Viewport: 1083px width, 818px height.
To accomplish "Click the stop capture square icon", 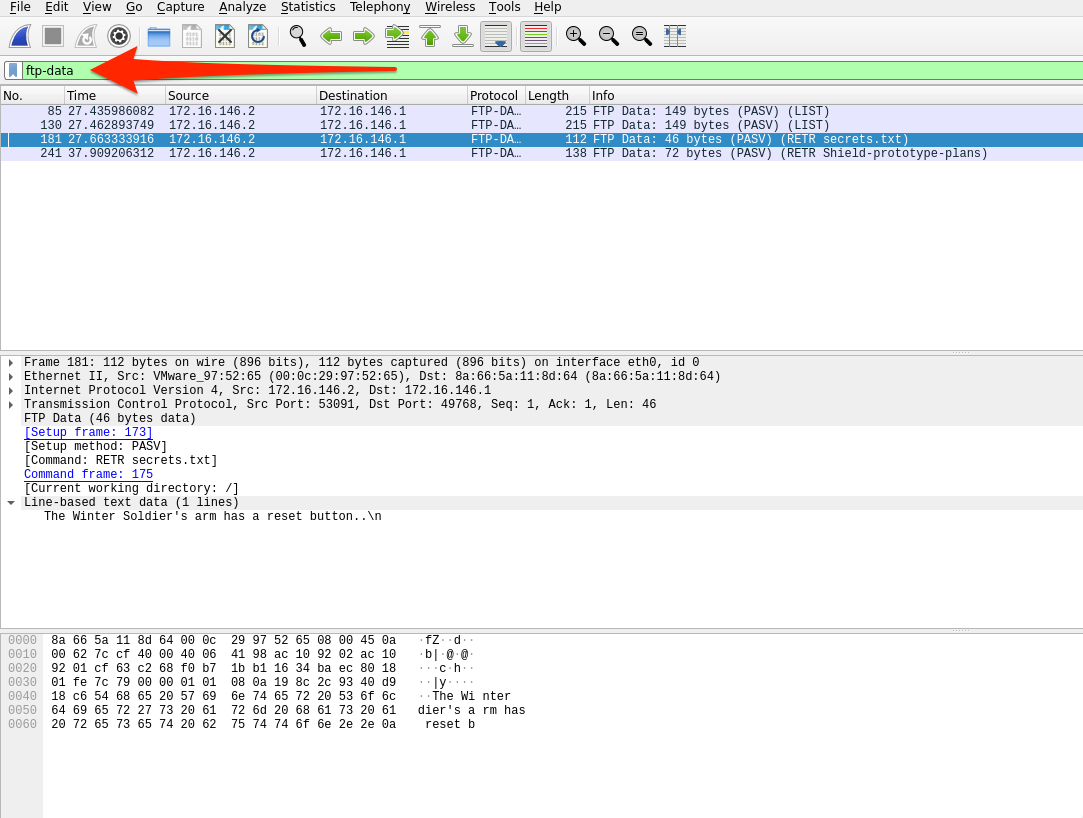I will pyautogui.click(x=53, y=37).
